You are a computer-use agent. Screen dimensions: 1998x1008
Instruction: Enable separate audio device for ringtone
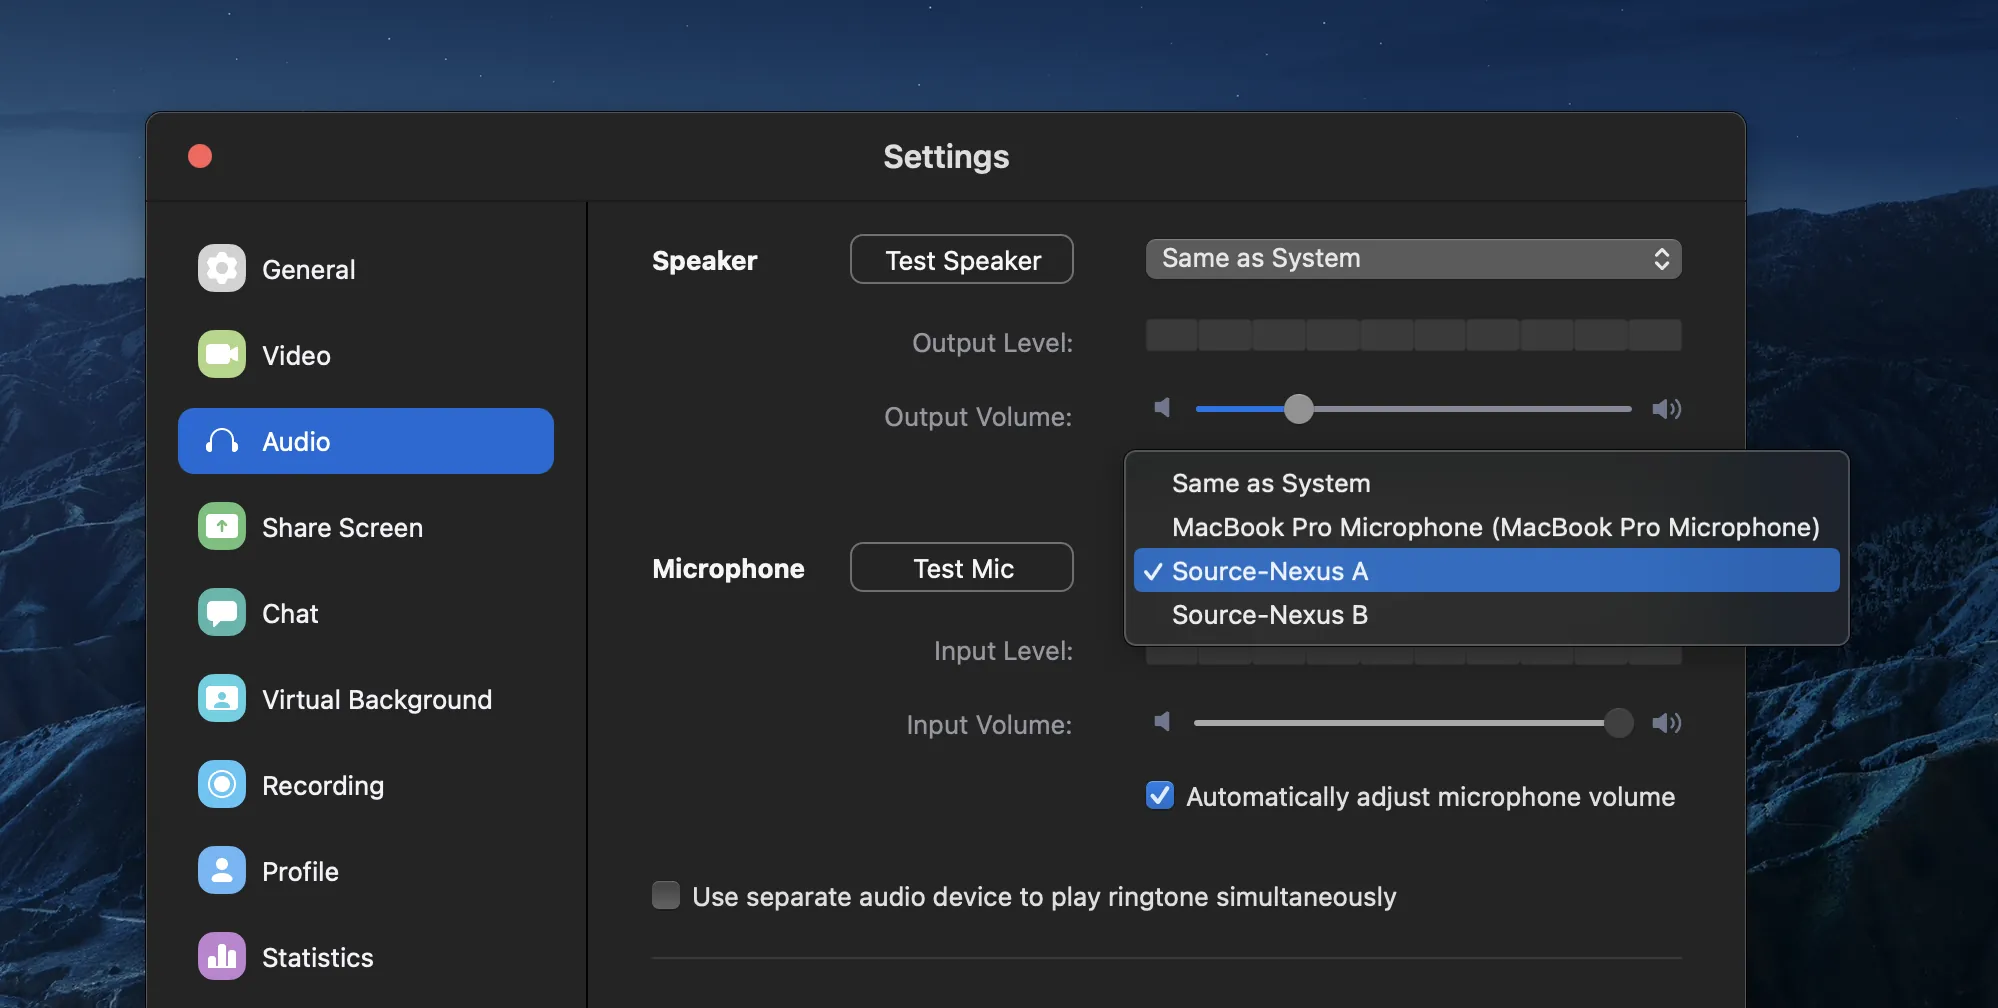pyautogui.click(x=666, y=895)
